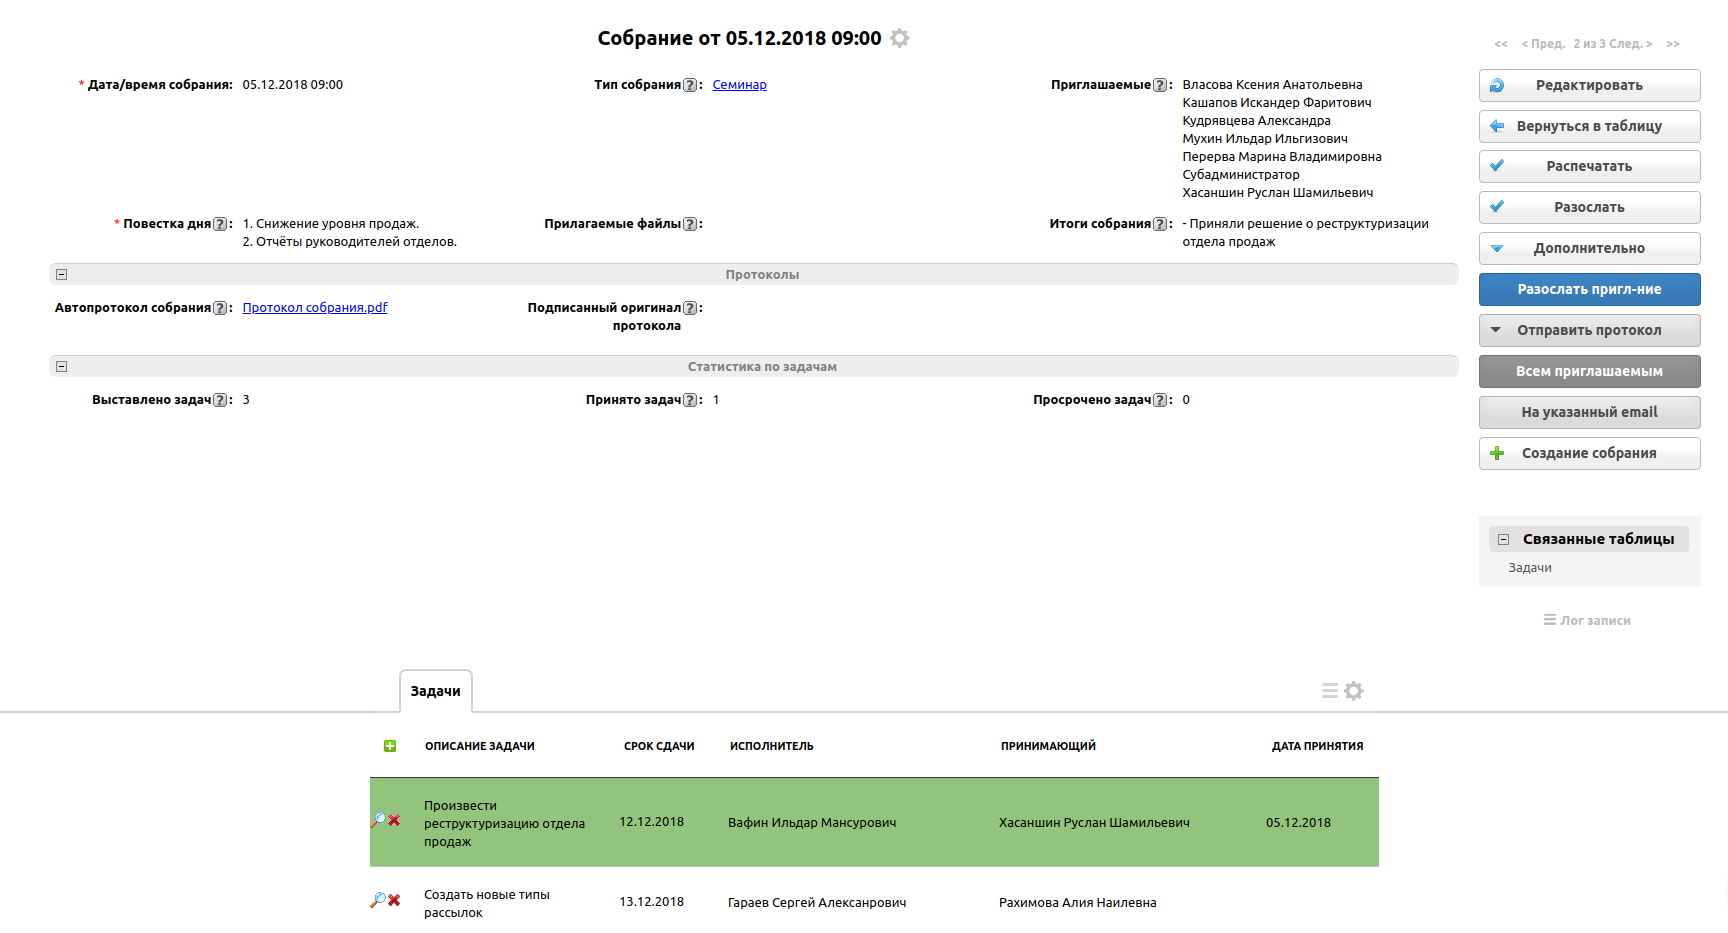
Task: Open the tasks table settings gear
Action: pyautogui.click(x=1354, y=691)
